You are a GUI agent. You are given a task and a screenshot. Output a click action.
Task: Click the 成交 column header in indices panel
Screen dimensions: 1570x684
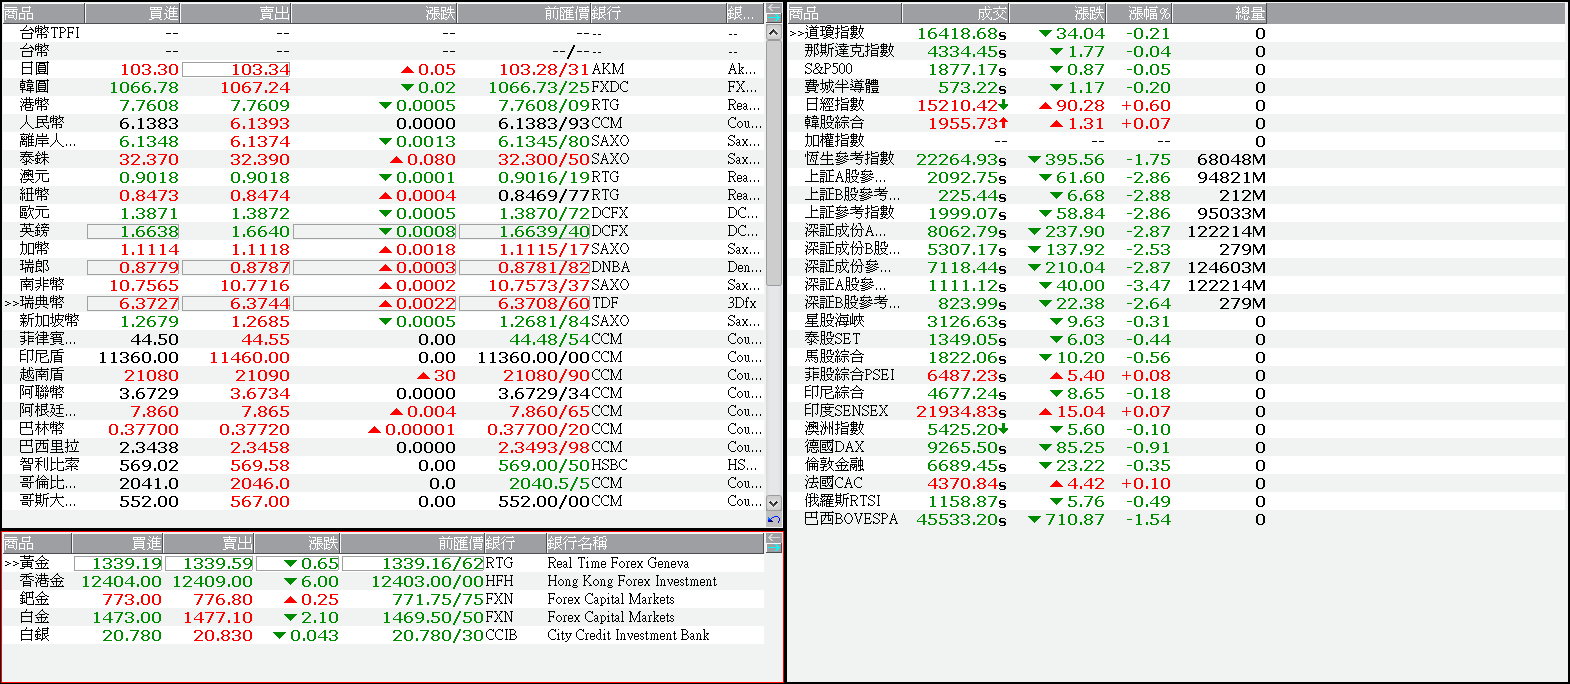[x=955, y=13]
